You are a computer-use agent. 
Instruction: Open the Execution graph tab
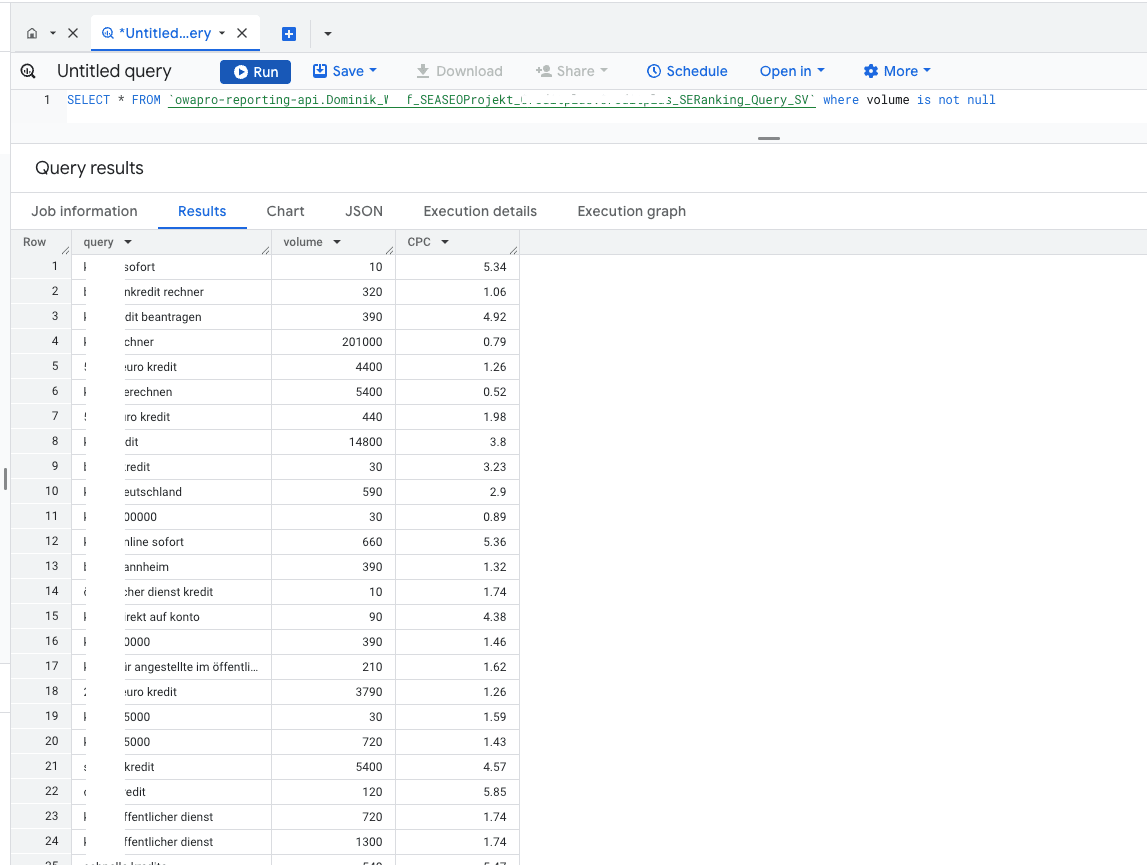point(631,211)
